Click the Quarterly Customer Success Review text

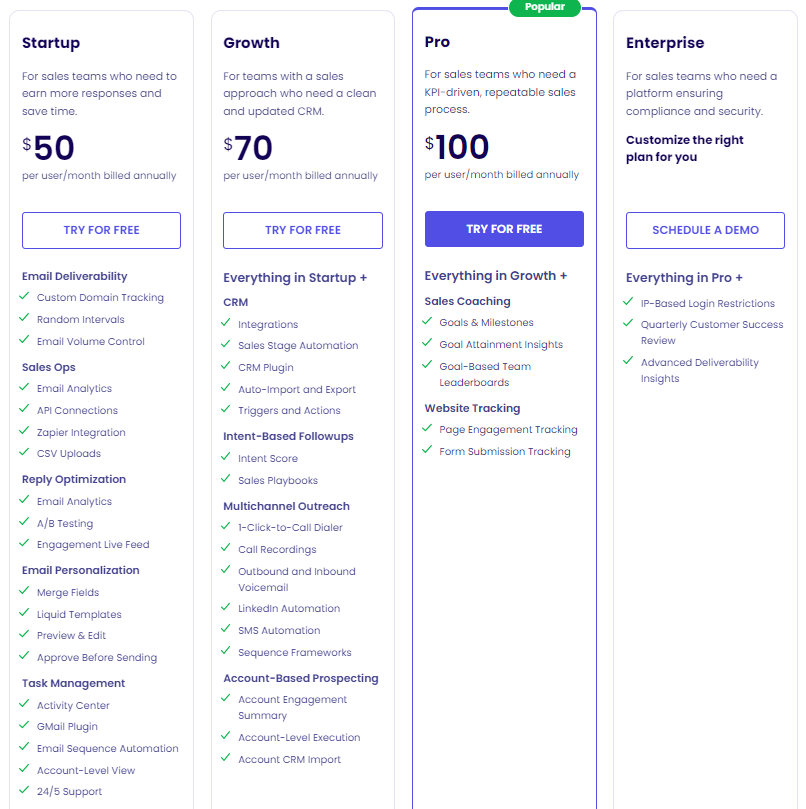(711, 332)
